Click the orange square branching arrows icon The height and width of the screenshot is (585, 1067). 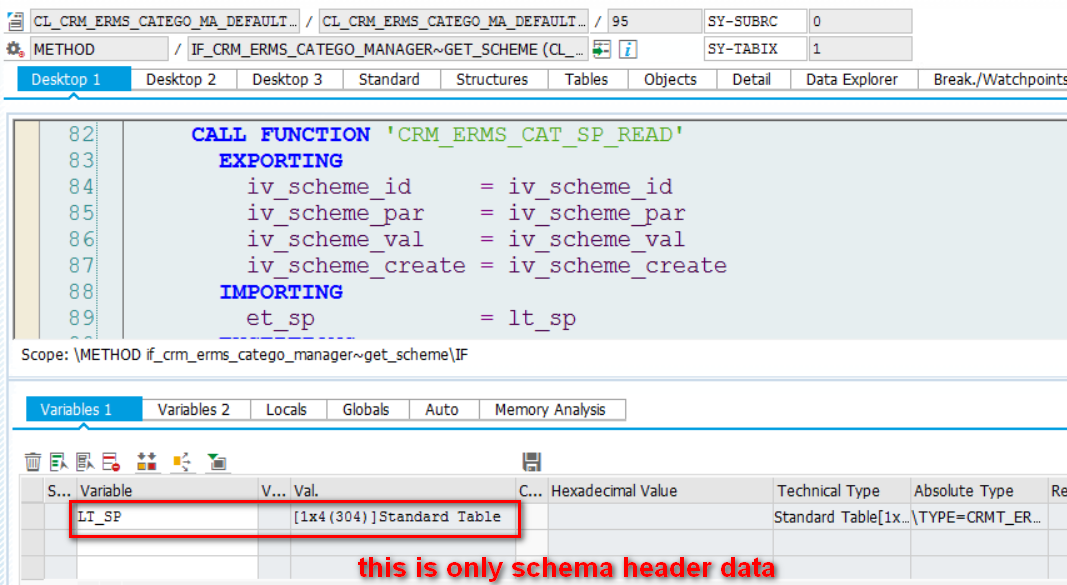pos(182,462)
